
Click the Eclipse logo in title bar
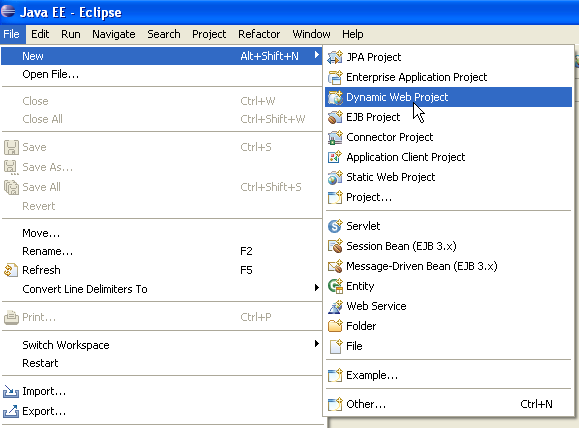pos(8,12)
